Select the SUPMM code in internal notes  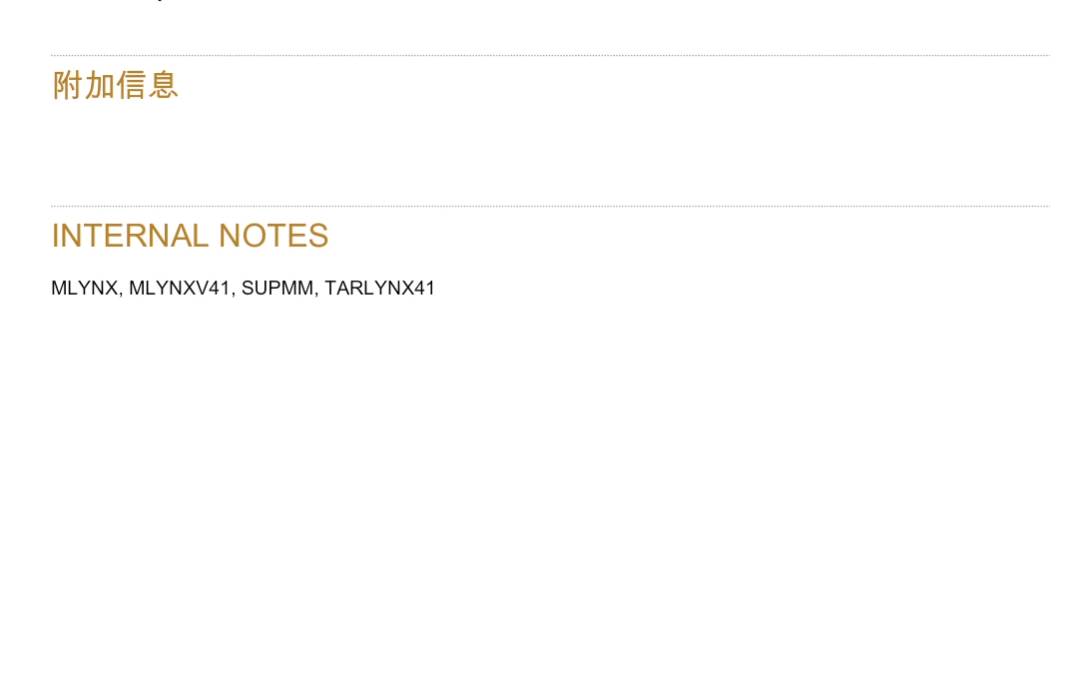(277, 288)
